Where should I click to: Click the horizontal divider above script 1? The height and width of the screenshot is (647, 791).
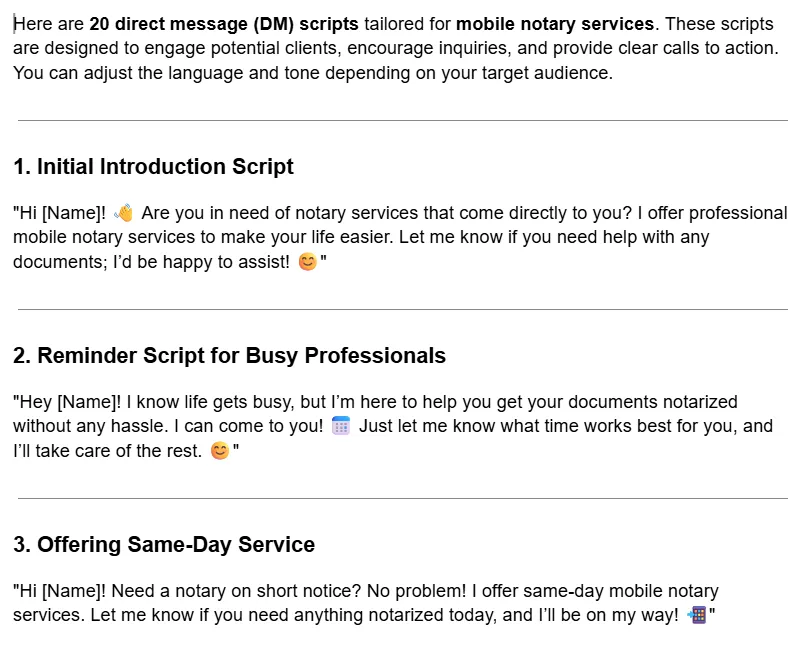403,121
